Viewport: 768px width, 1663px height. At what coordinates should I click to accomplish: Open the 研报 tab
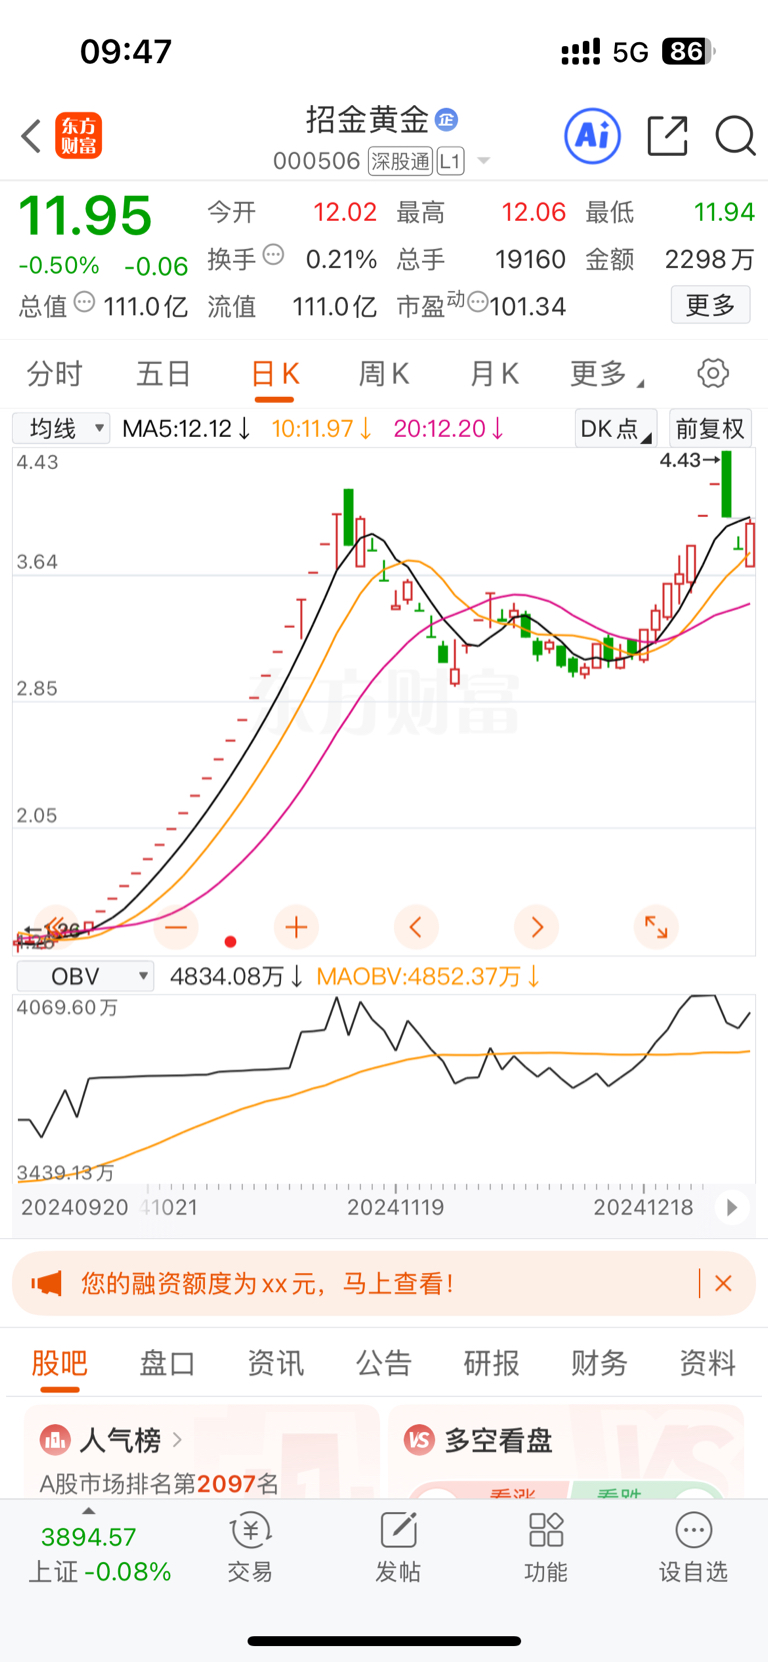491,1363
